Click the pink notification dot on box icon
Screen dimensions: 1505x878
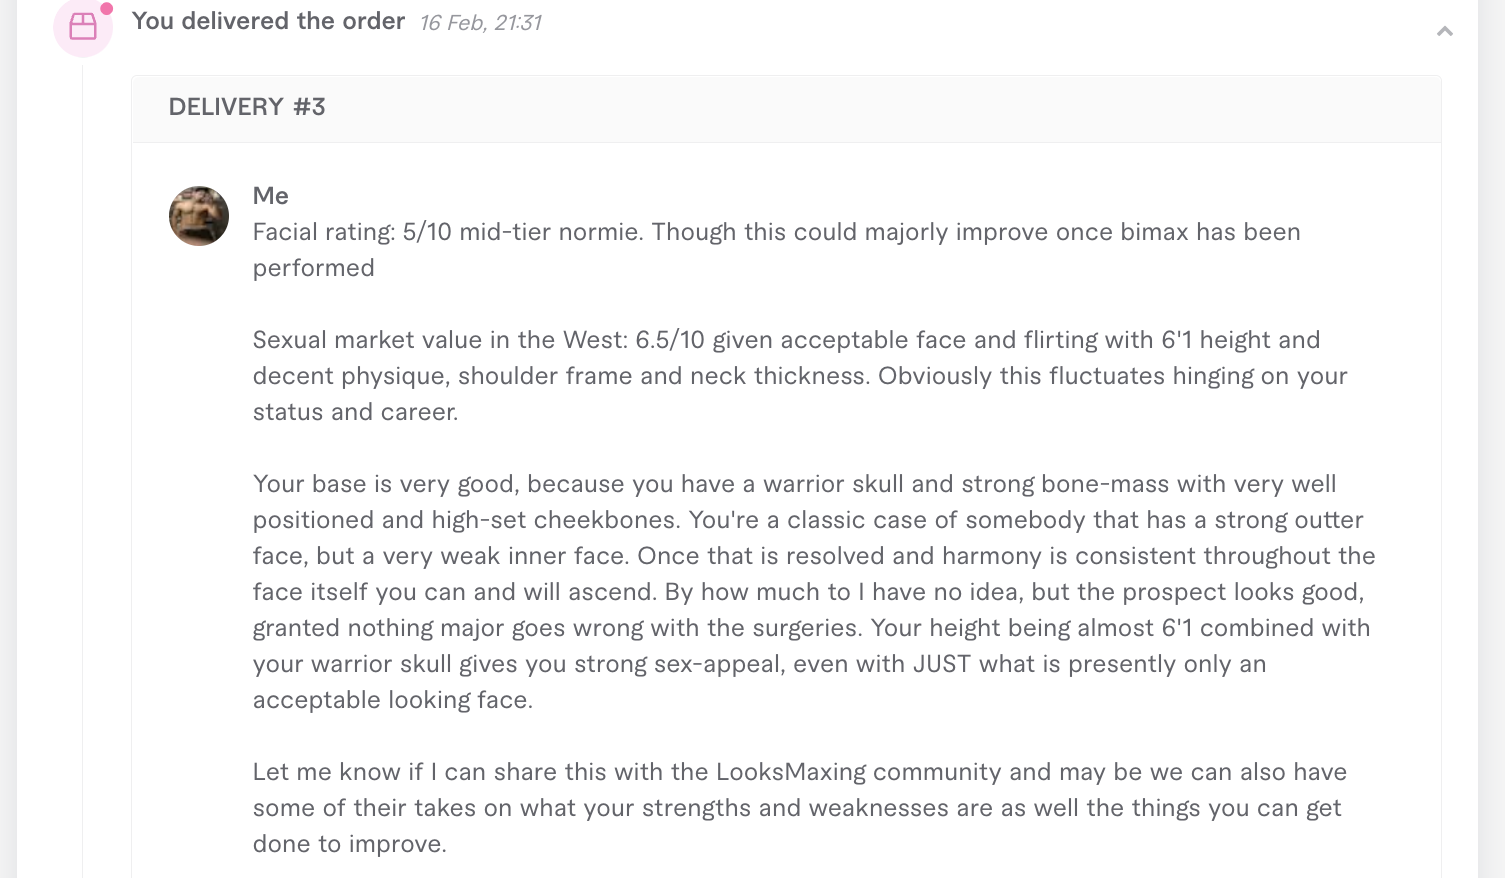[106, 9]
